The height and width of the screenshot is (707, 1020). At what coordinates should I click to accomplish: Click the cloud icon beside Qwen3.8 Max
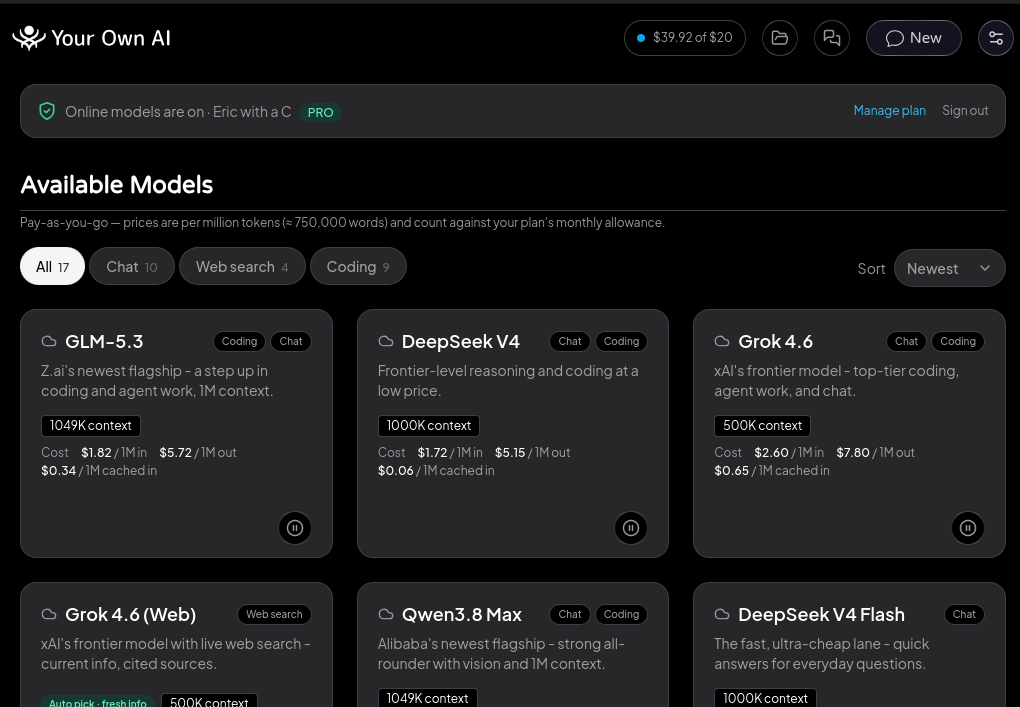pos(386,614)
